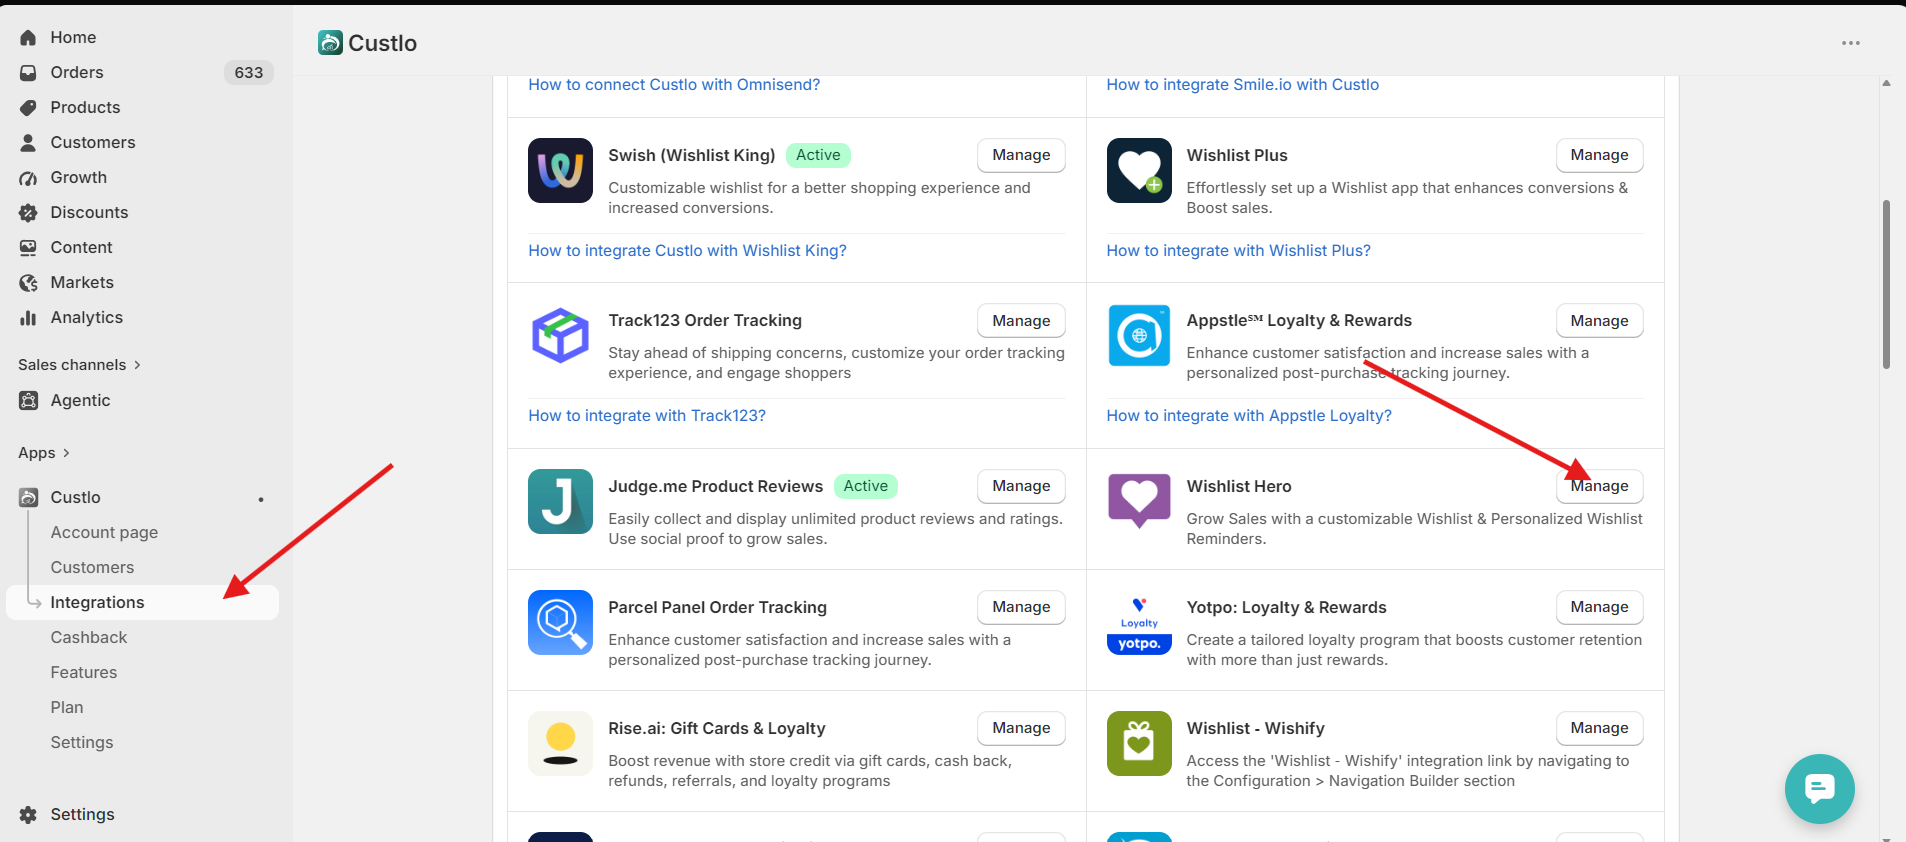Click the Settings gear icon
This screenshot has height=842, width=1906.
tap(28, 814)
